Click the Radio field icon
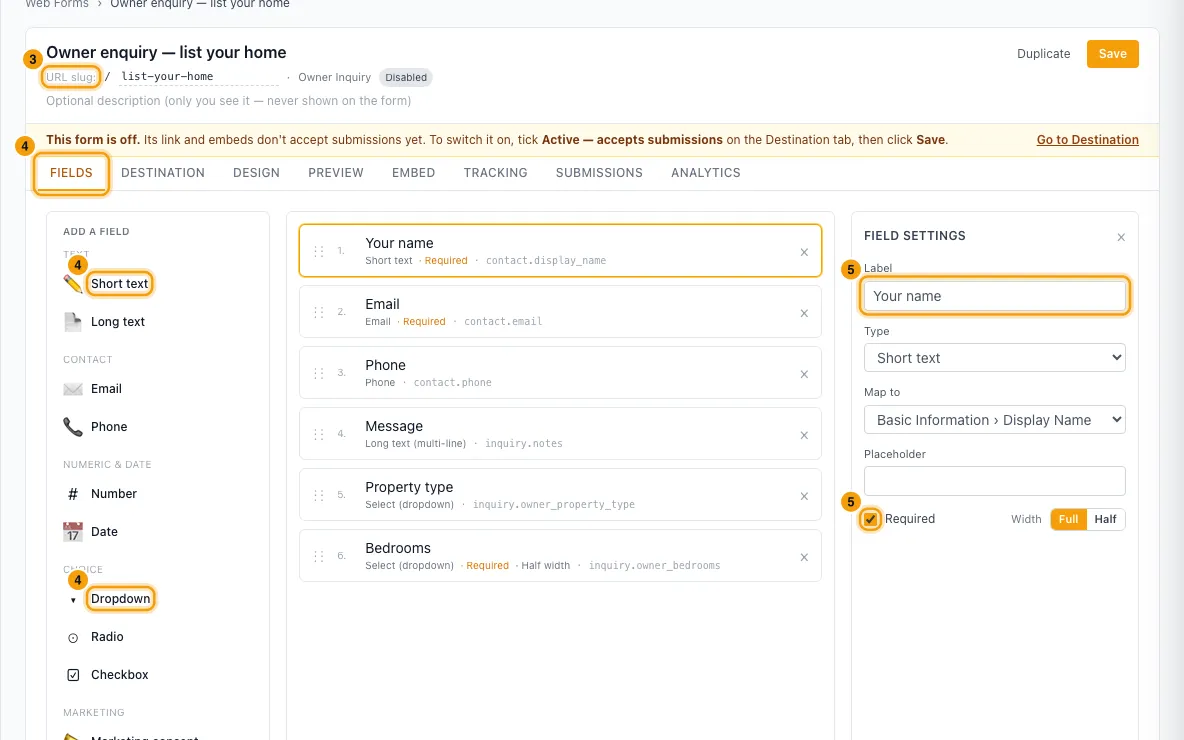The image size is (1184, 740). point(72,638)
